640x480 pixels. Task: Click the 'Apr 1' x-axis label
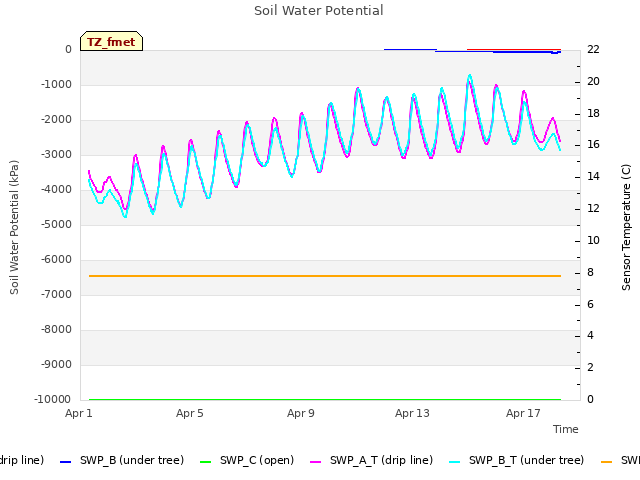click(79, 413)
